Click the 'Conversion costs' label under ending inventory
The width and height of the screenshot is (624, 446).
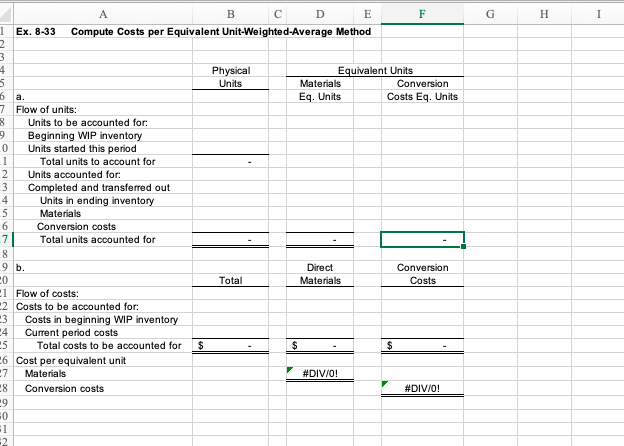[x=76, y=226]
